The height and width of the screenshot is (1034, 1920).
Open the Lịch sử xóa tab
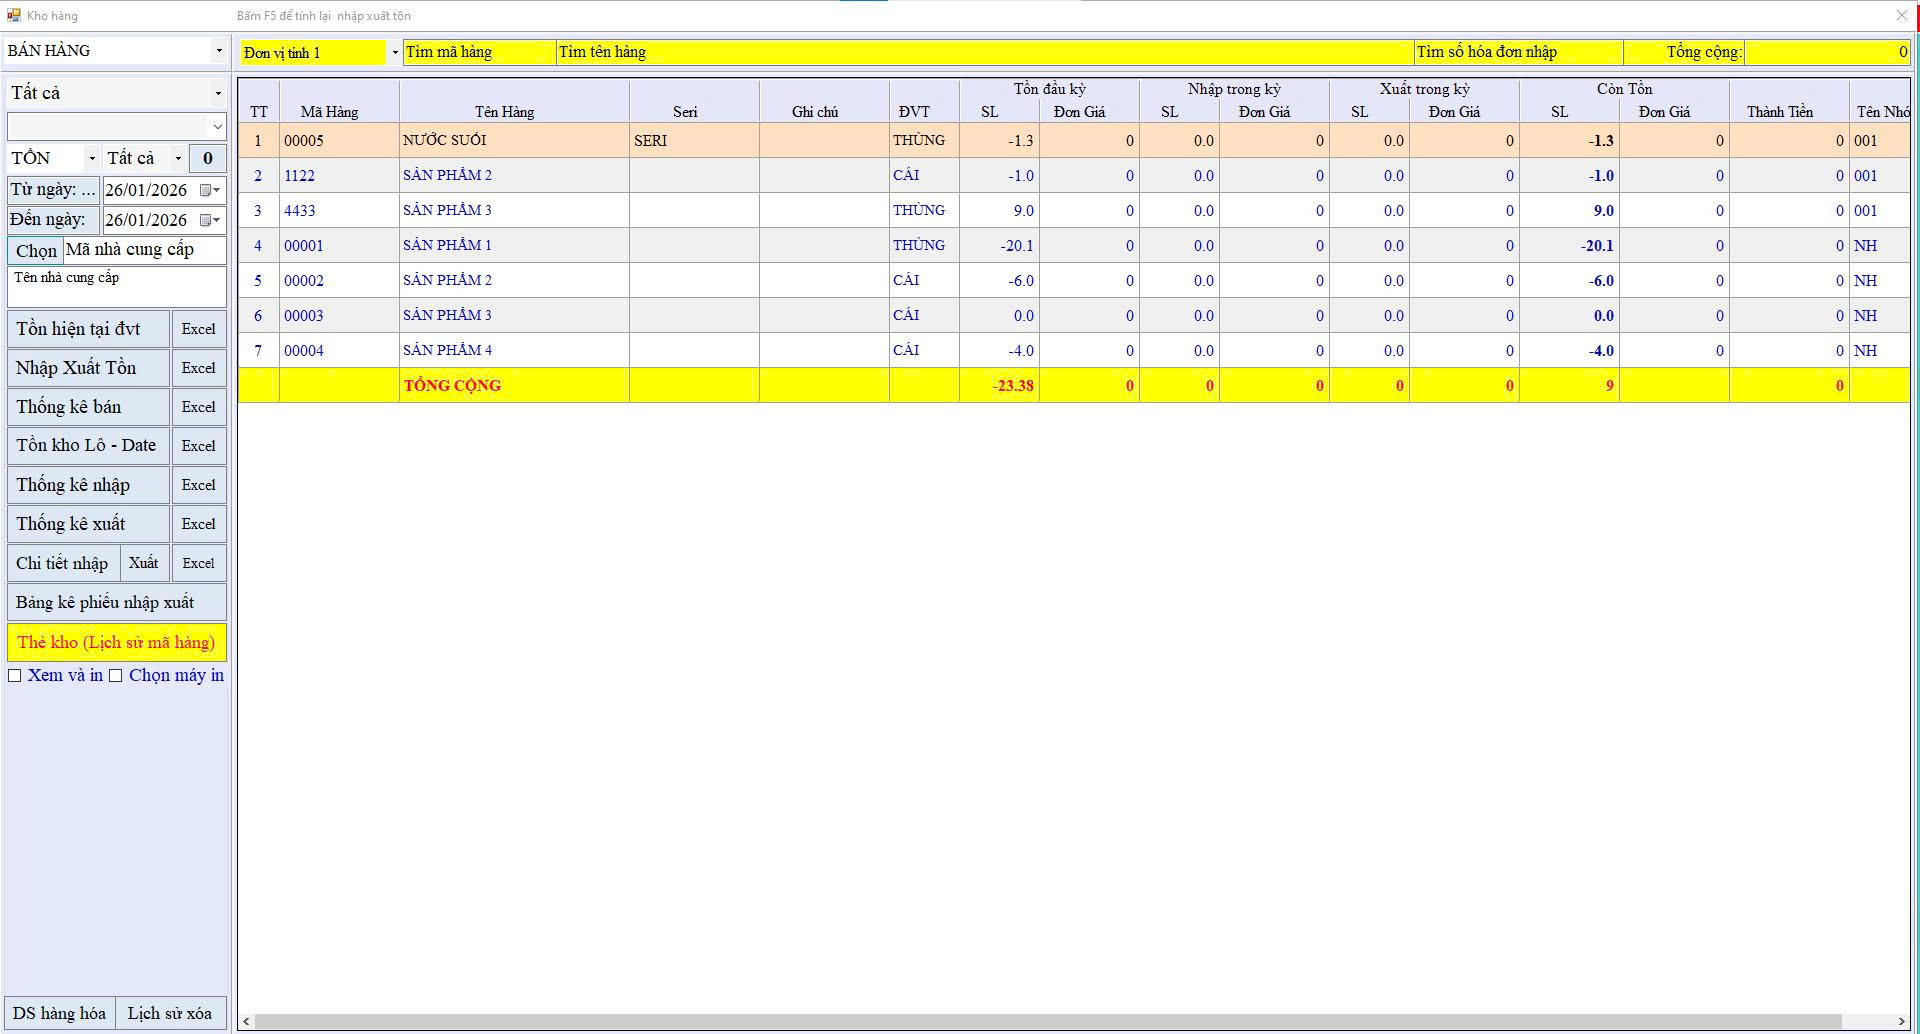170,1013
